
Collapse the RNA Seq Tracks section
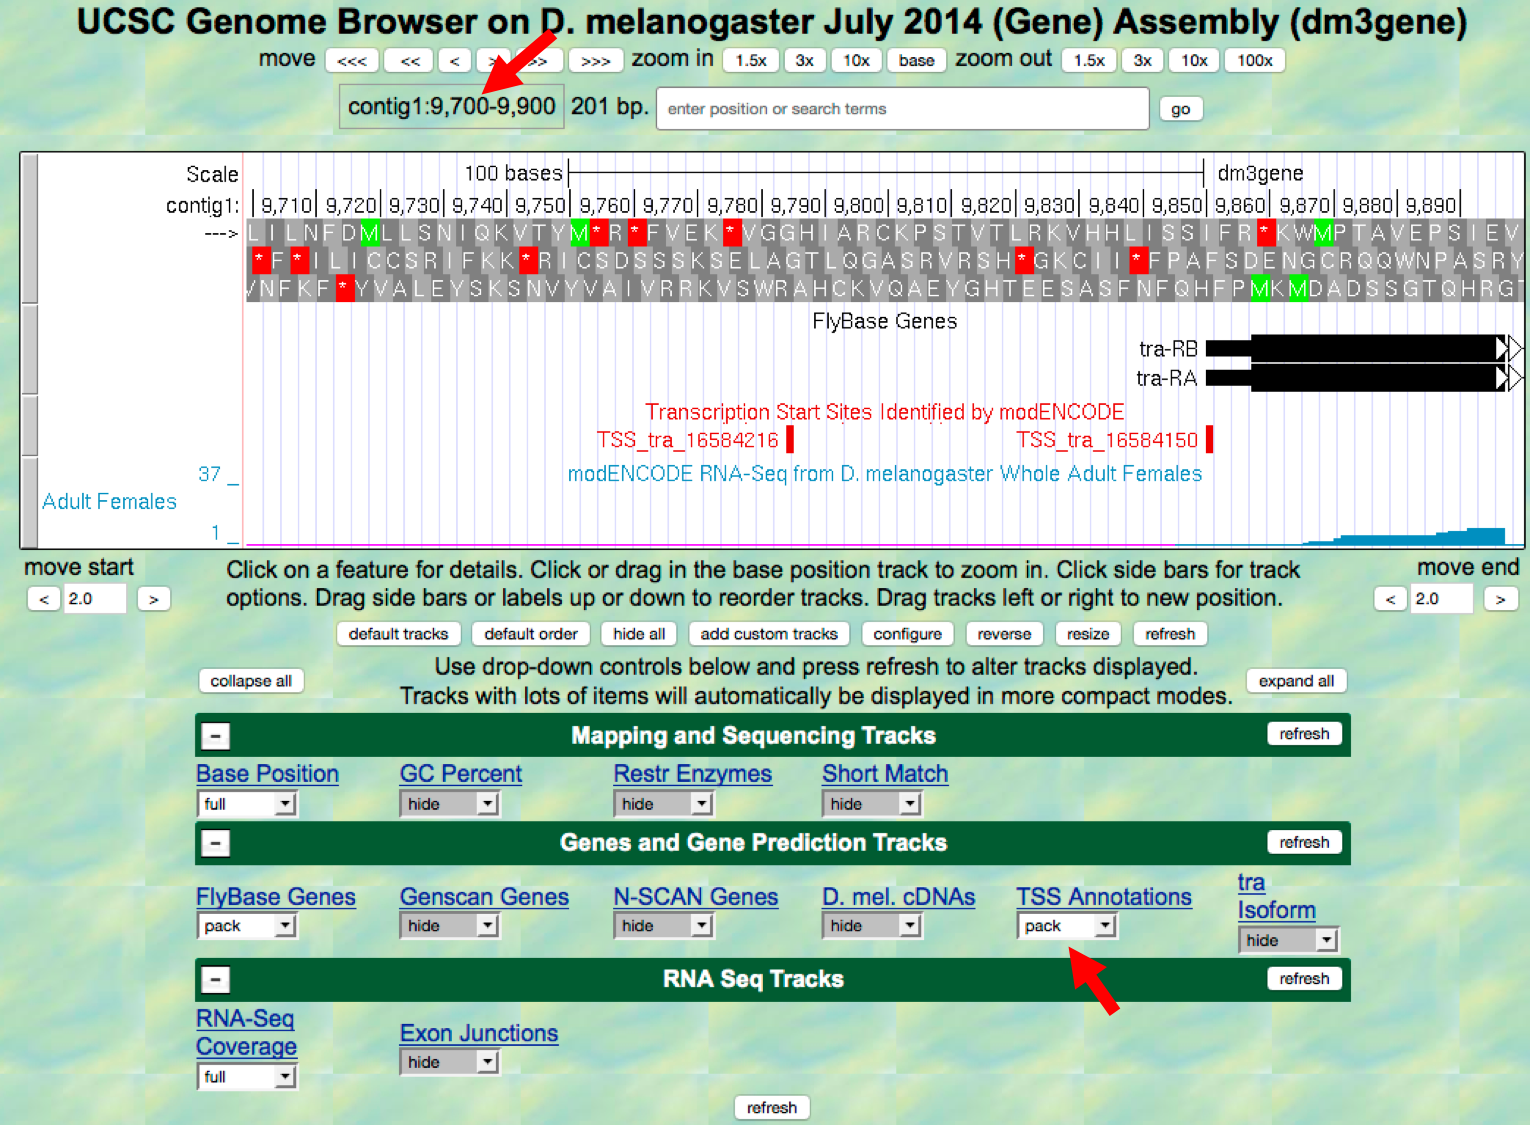click(215, 979)
